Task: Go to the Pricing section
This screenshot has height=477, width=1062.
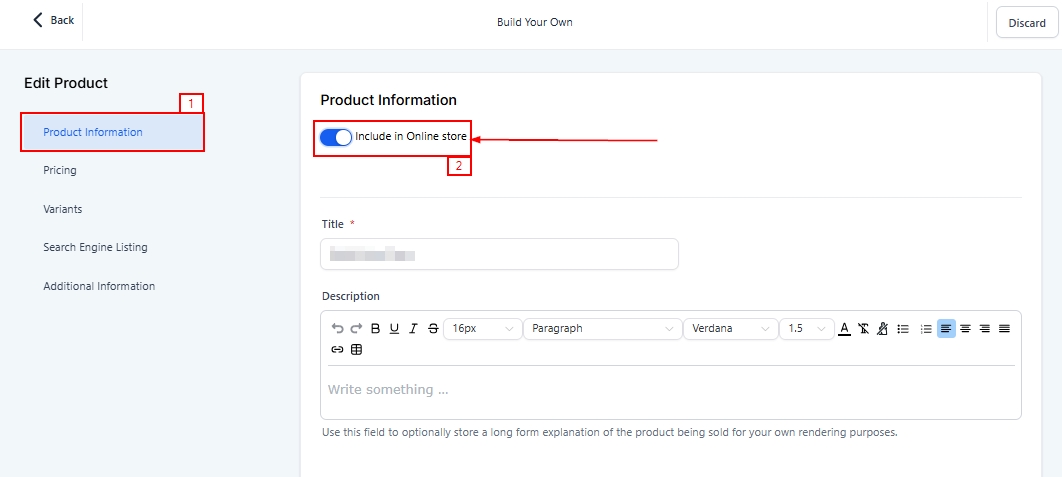Action: click(x=60, y=171)
